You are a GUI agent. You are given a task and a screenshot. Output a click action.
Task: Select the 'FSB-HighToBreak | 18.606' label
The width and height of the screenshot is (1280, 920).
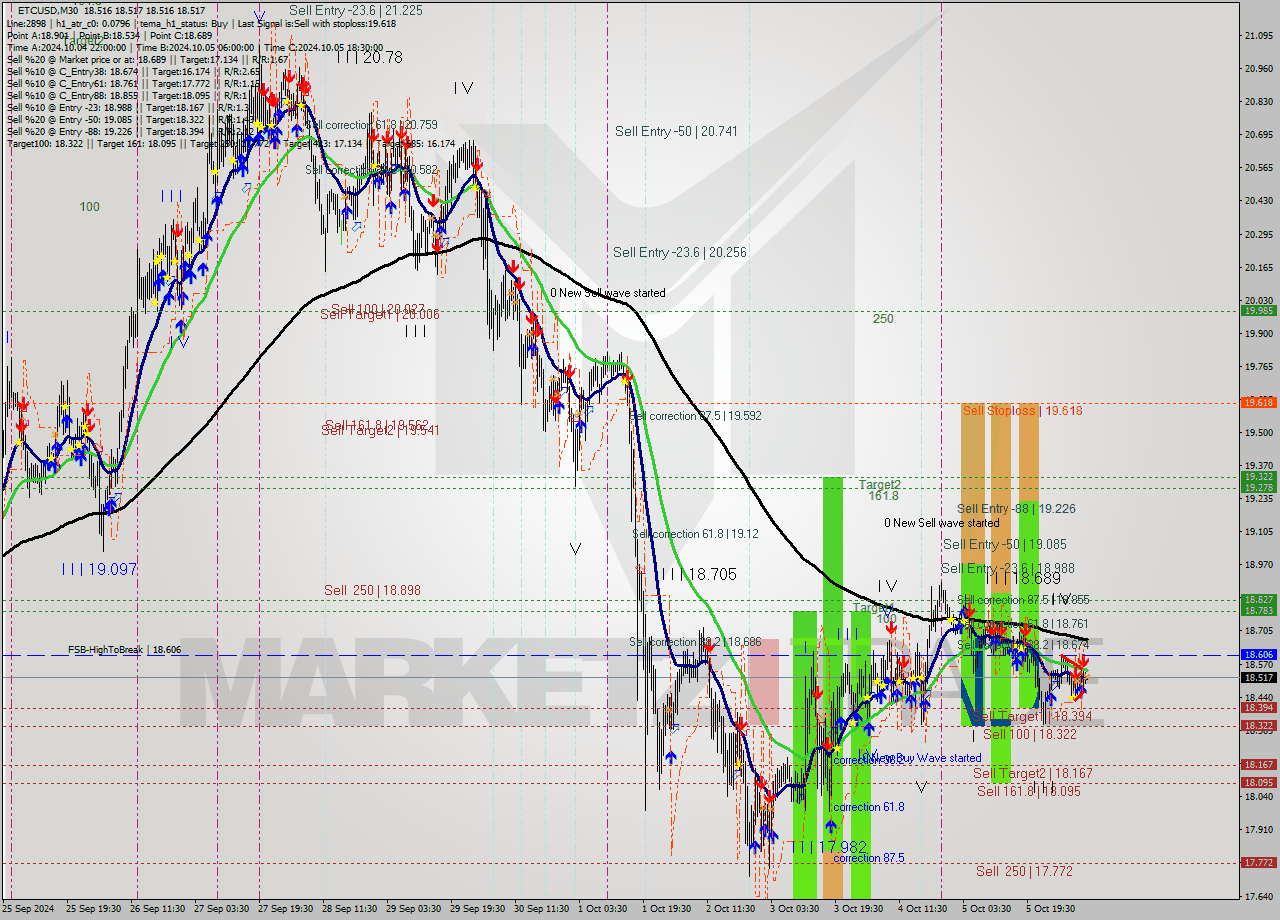click(124, 650)
